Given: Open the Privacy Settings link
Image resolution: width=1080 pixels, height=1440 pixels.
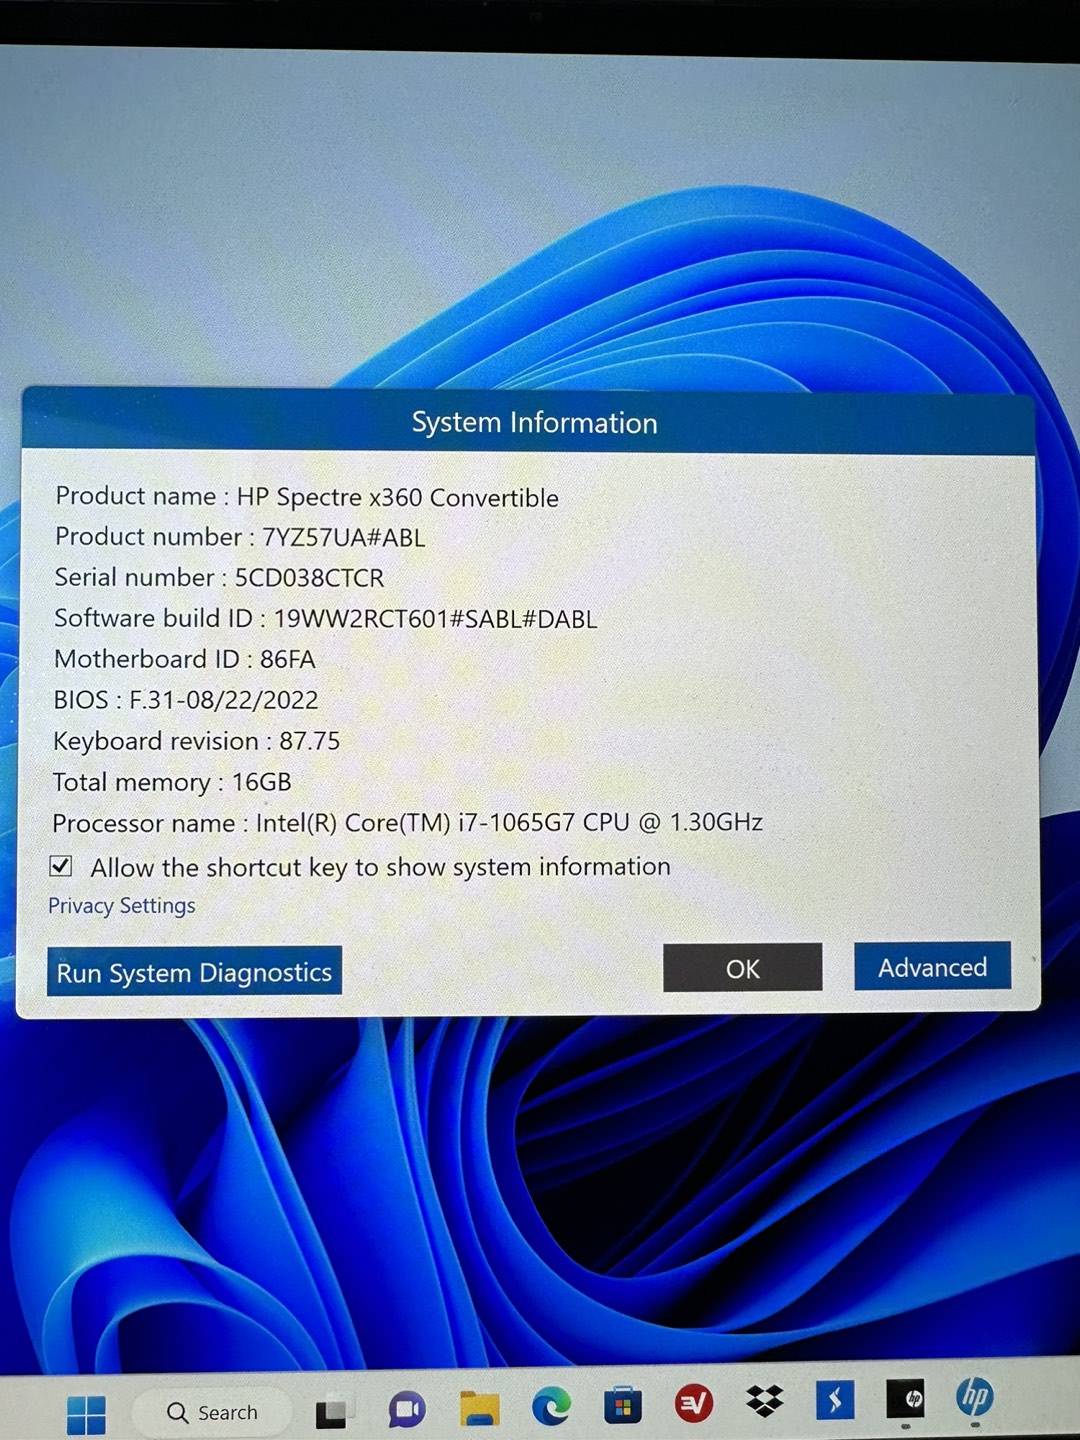Looking at the screenshot, I should pos(122,906).
